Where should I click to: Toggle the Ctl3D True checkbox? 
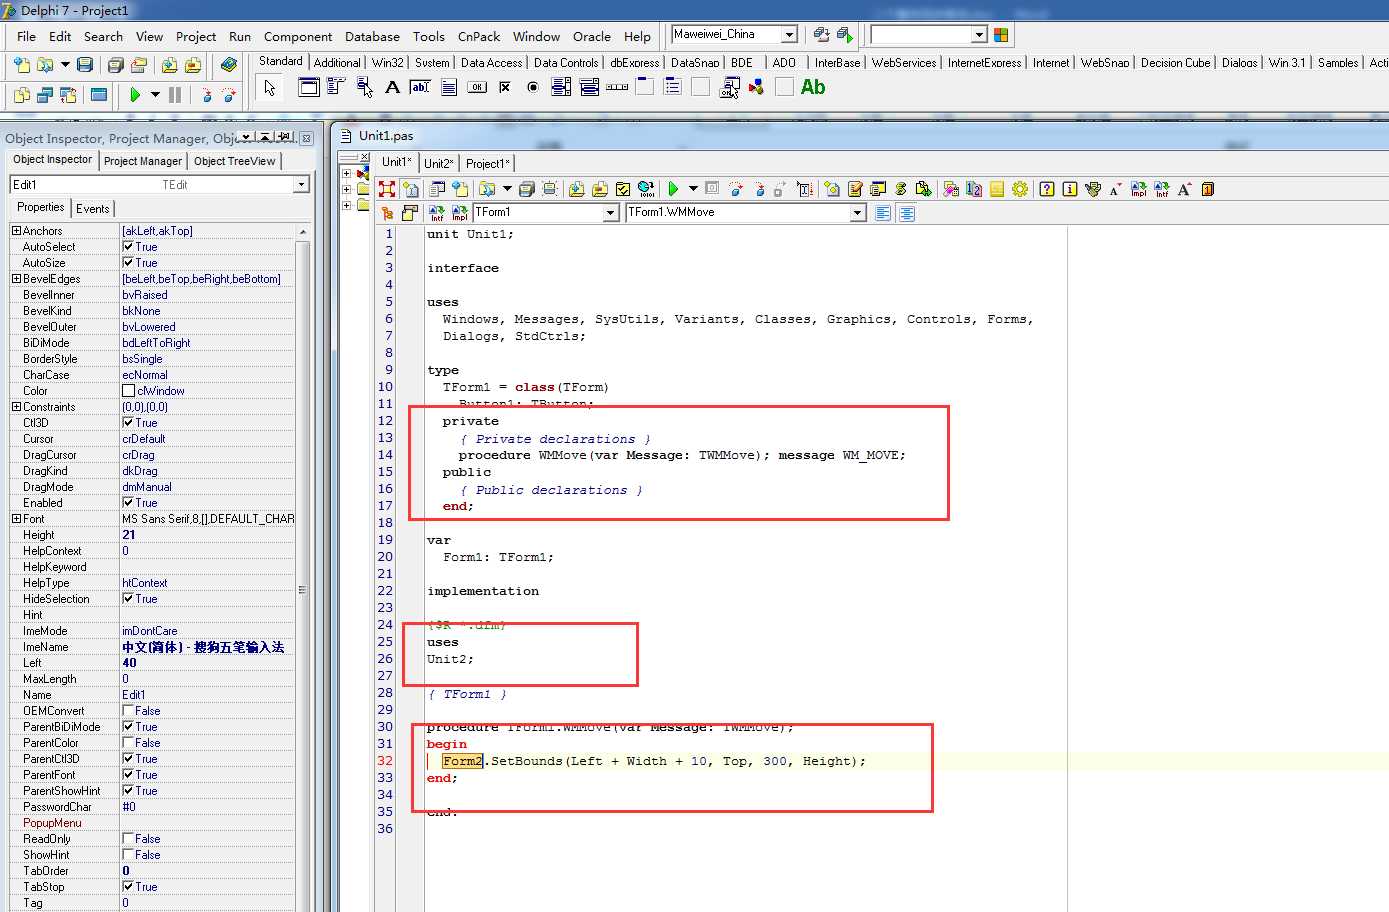pyautogui.click(x=128, y=423)
